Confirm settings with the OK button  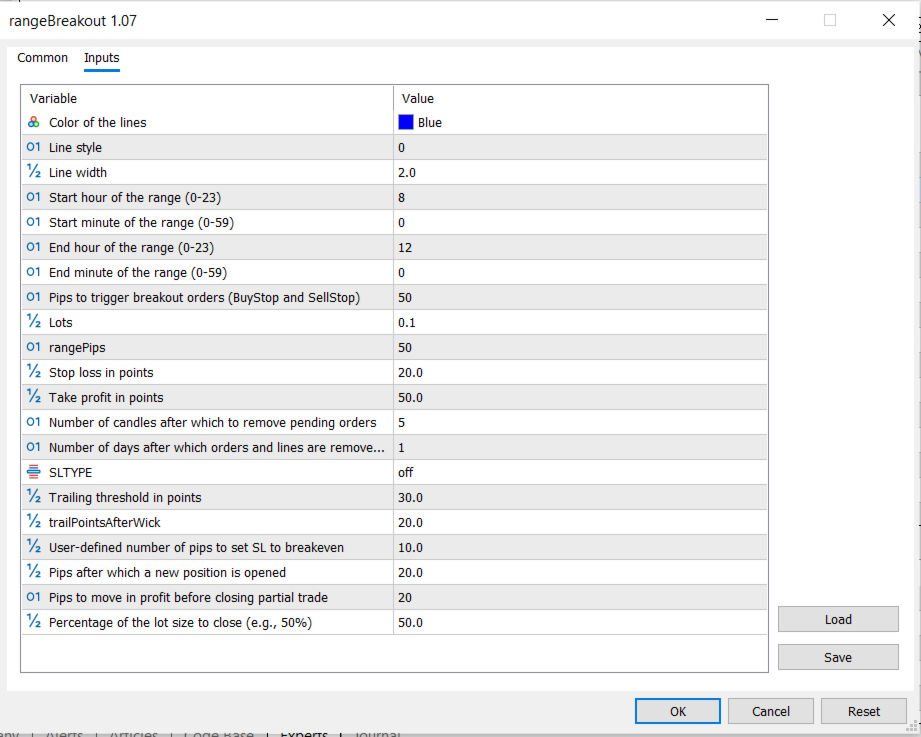click(x=678, y=711)
